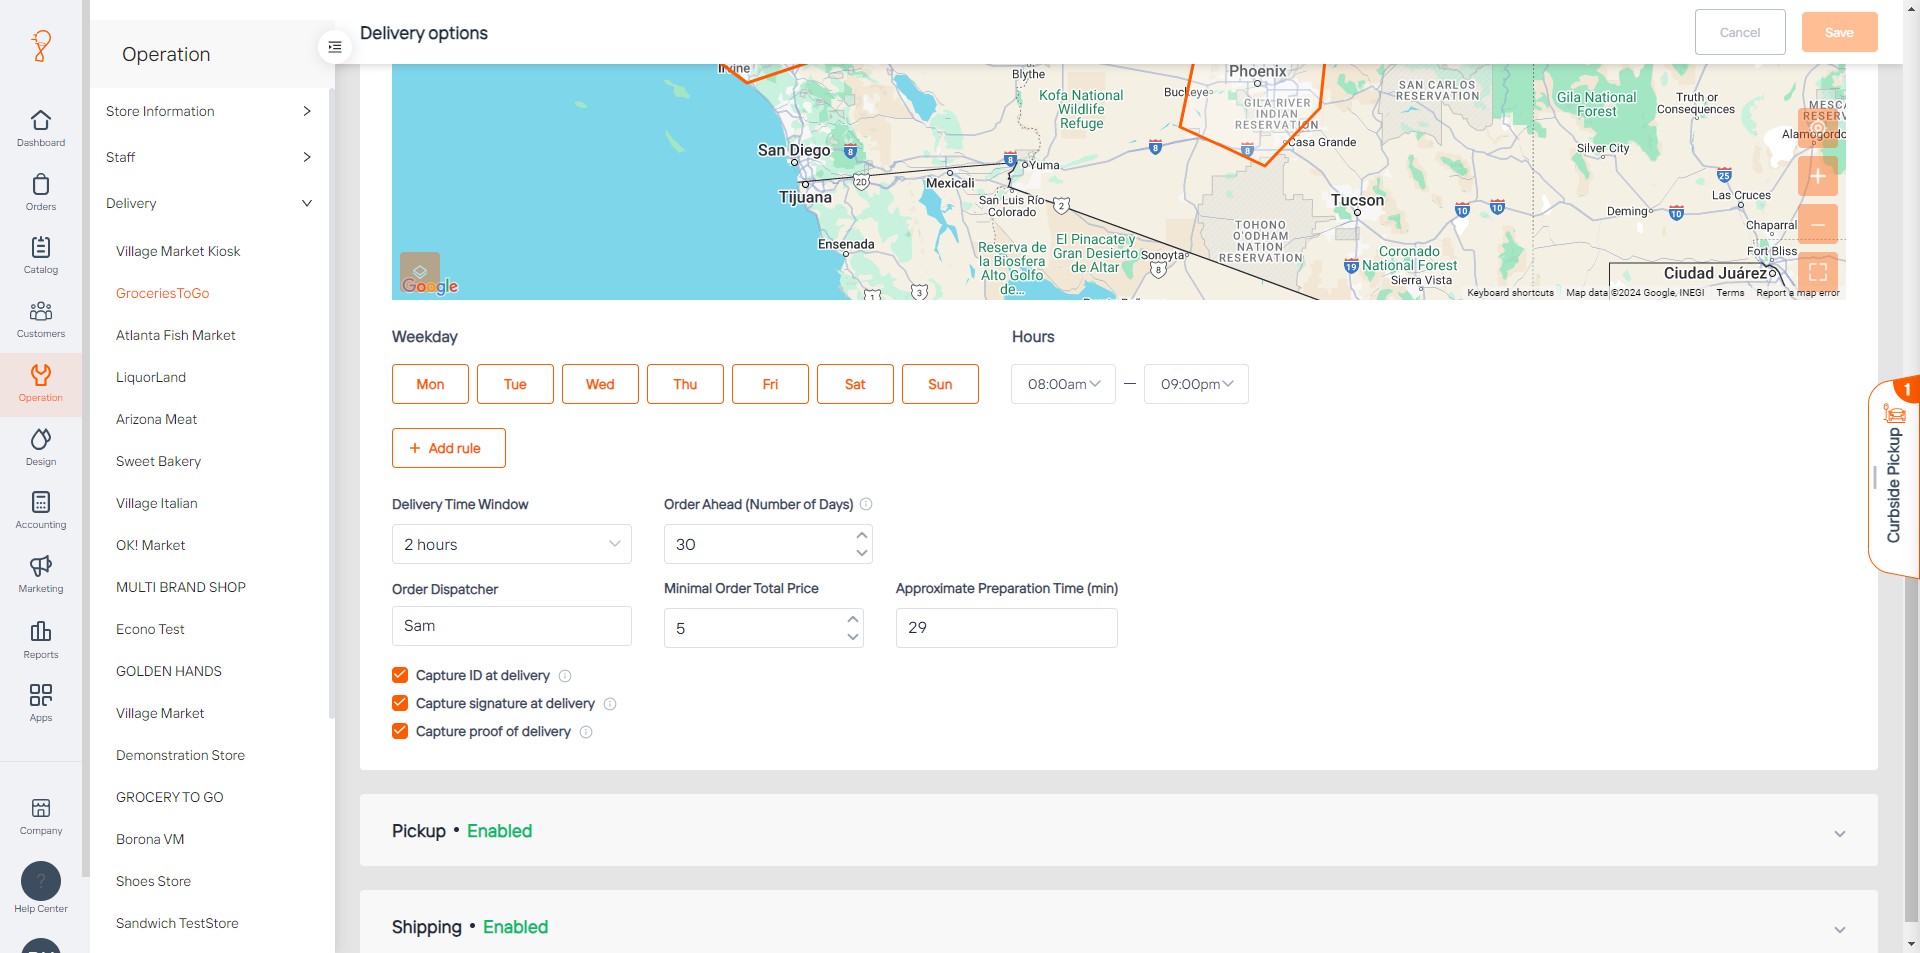1920x953 pixels.
Task: Open the Operation section
Action: click(41, 383)
